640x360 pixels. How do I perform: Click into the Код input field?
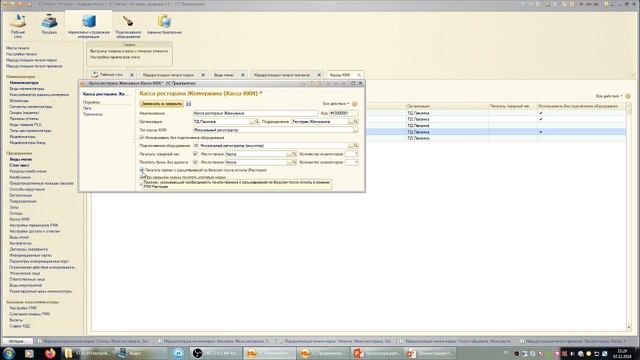(x=344, y=113)
